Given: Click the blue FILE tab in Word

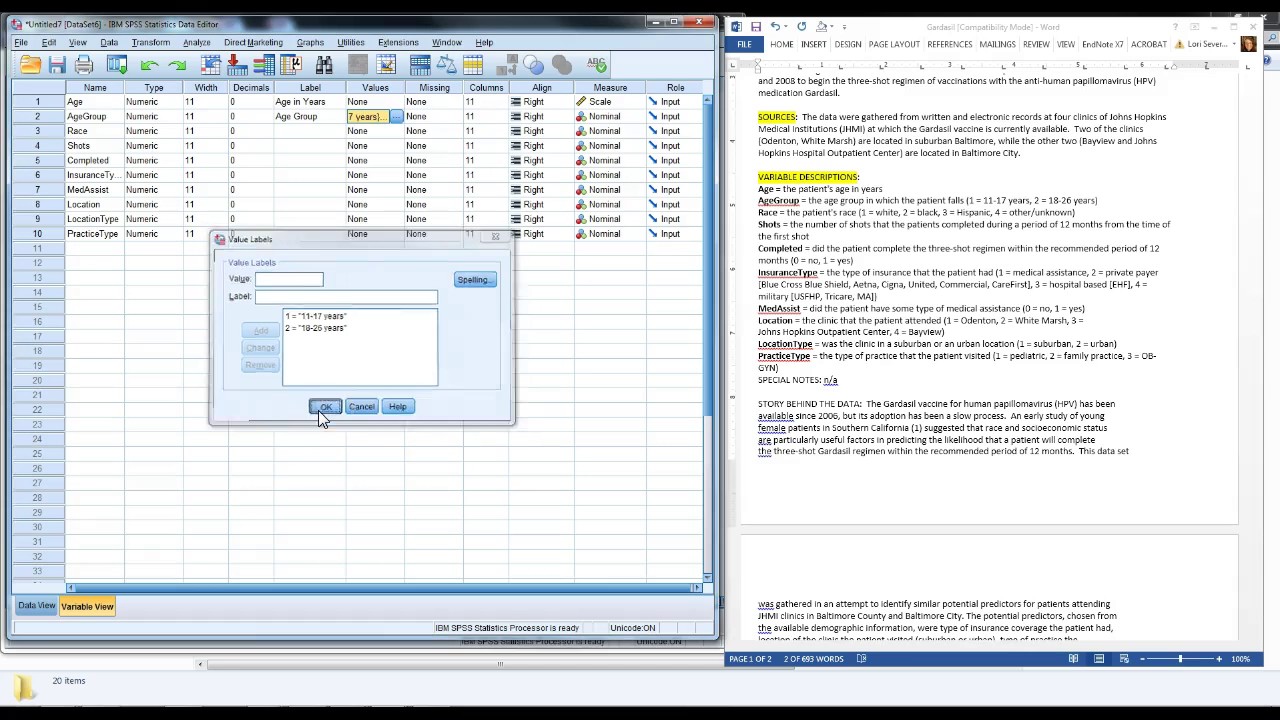Looking at the screenshot, I should 744,45.
